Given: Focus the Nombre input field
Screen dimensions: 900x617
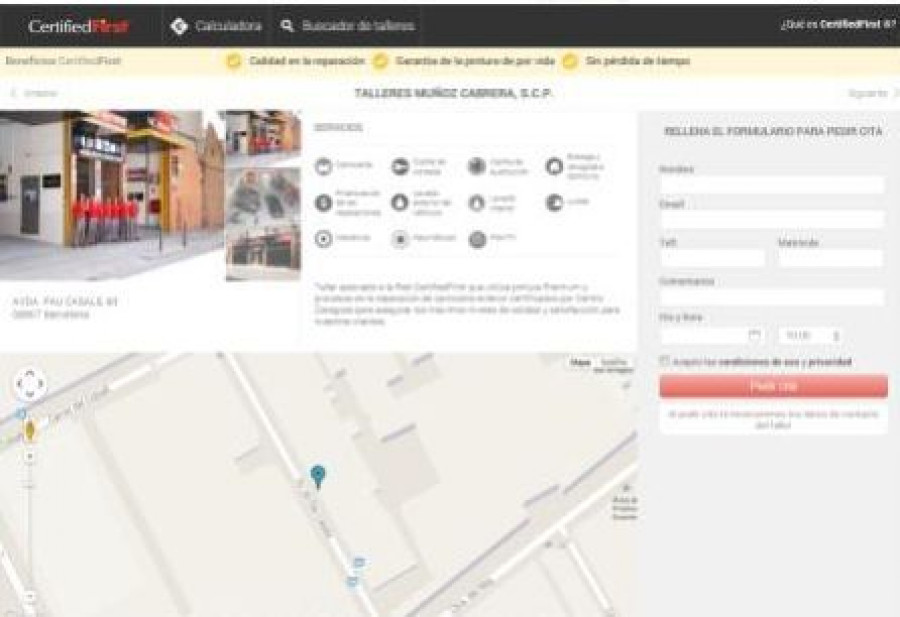Looking at the screenshot, I should tap(773, 184).
